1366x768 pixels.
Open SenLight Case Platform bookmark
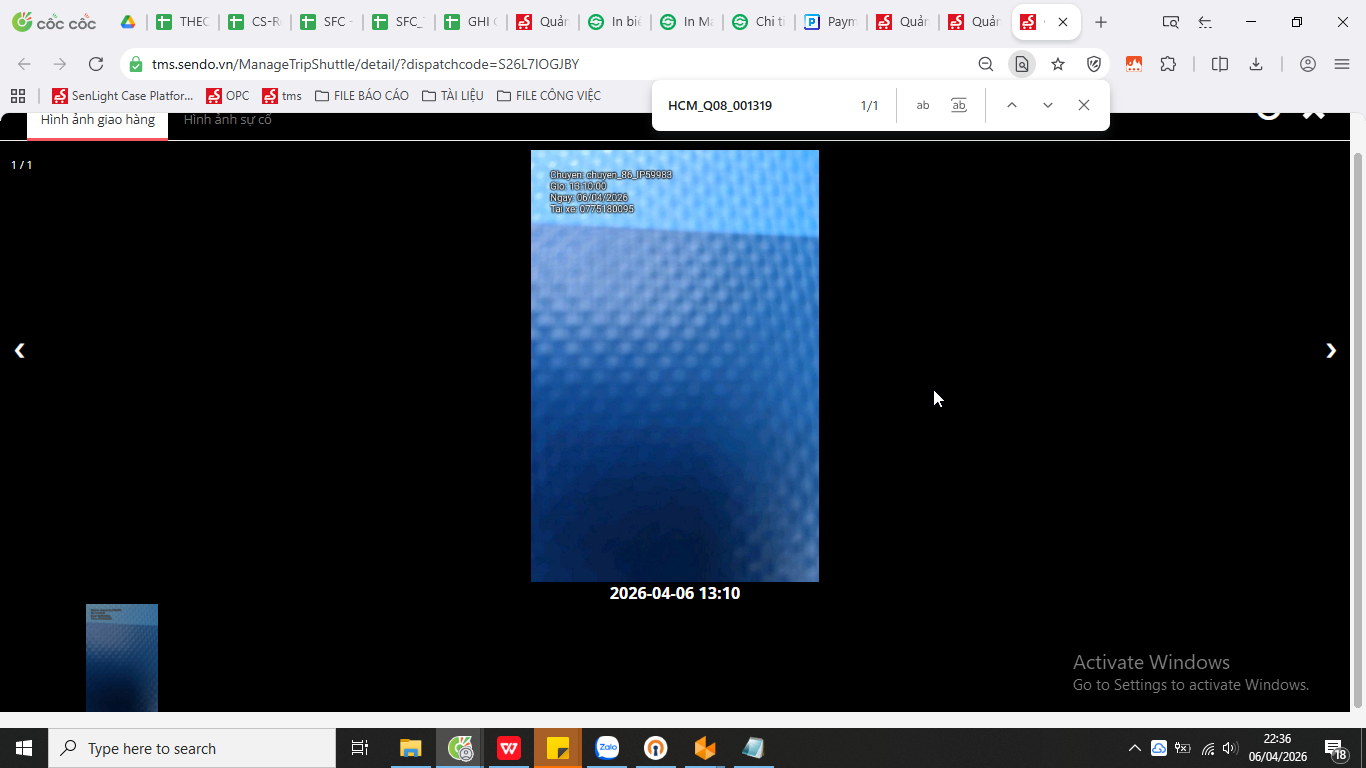coord(123,96)
